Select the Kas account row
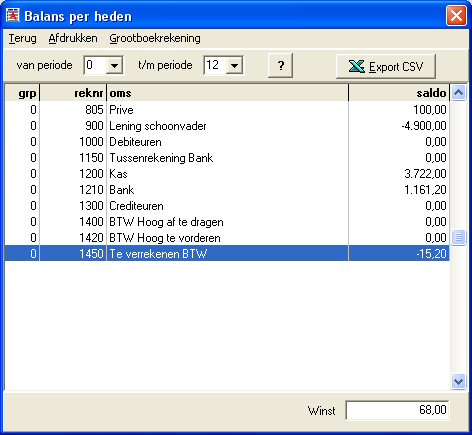This screenshot has height=435, width=472. click(x=227, y=174)
